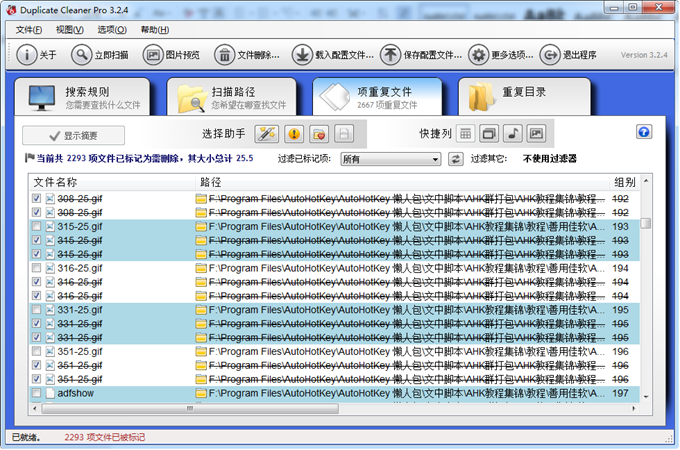Click the folder icon in the unmarked 351-25.gif row
The image size is (680, 450).
(x=200, y=352)
